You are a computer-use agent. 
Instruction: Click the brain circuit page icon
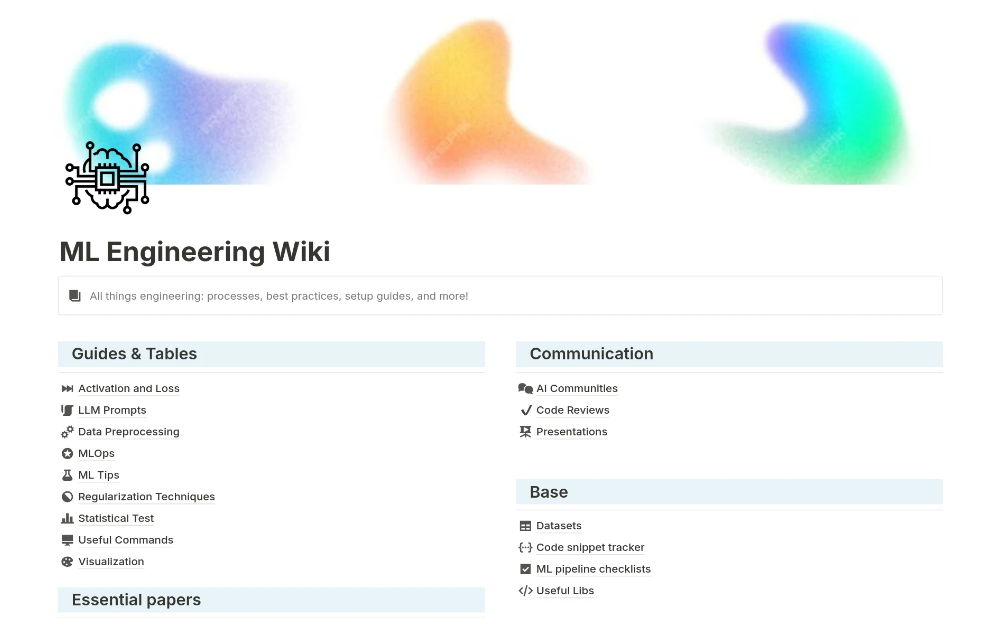tap(107, 176)
